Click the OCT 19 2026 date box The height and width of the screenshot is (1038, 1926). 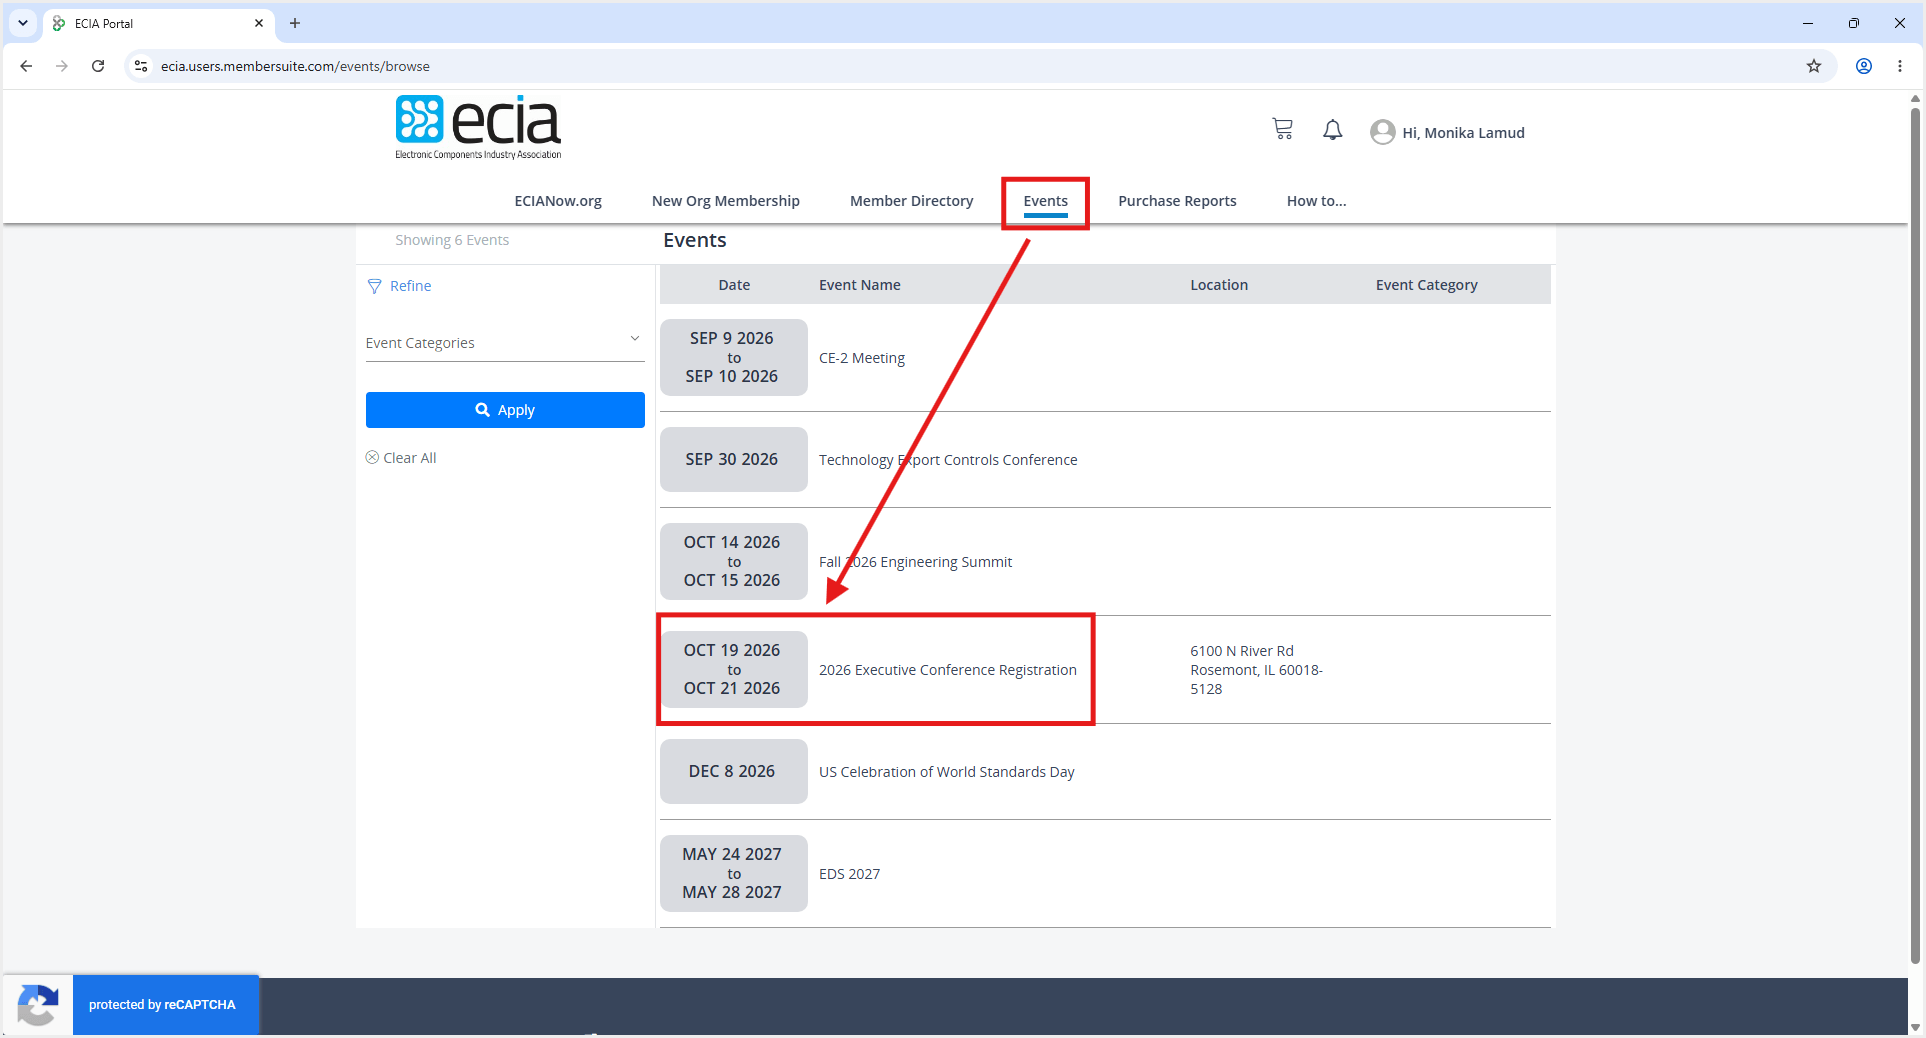pos(733,669)
